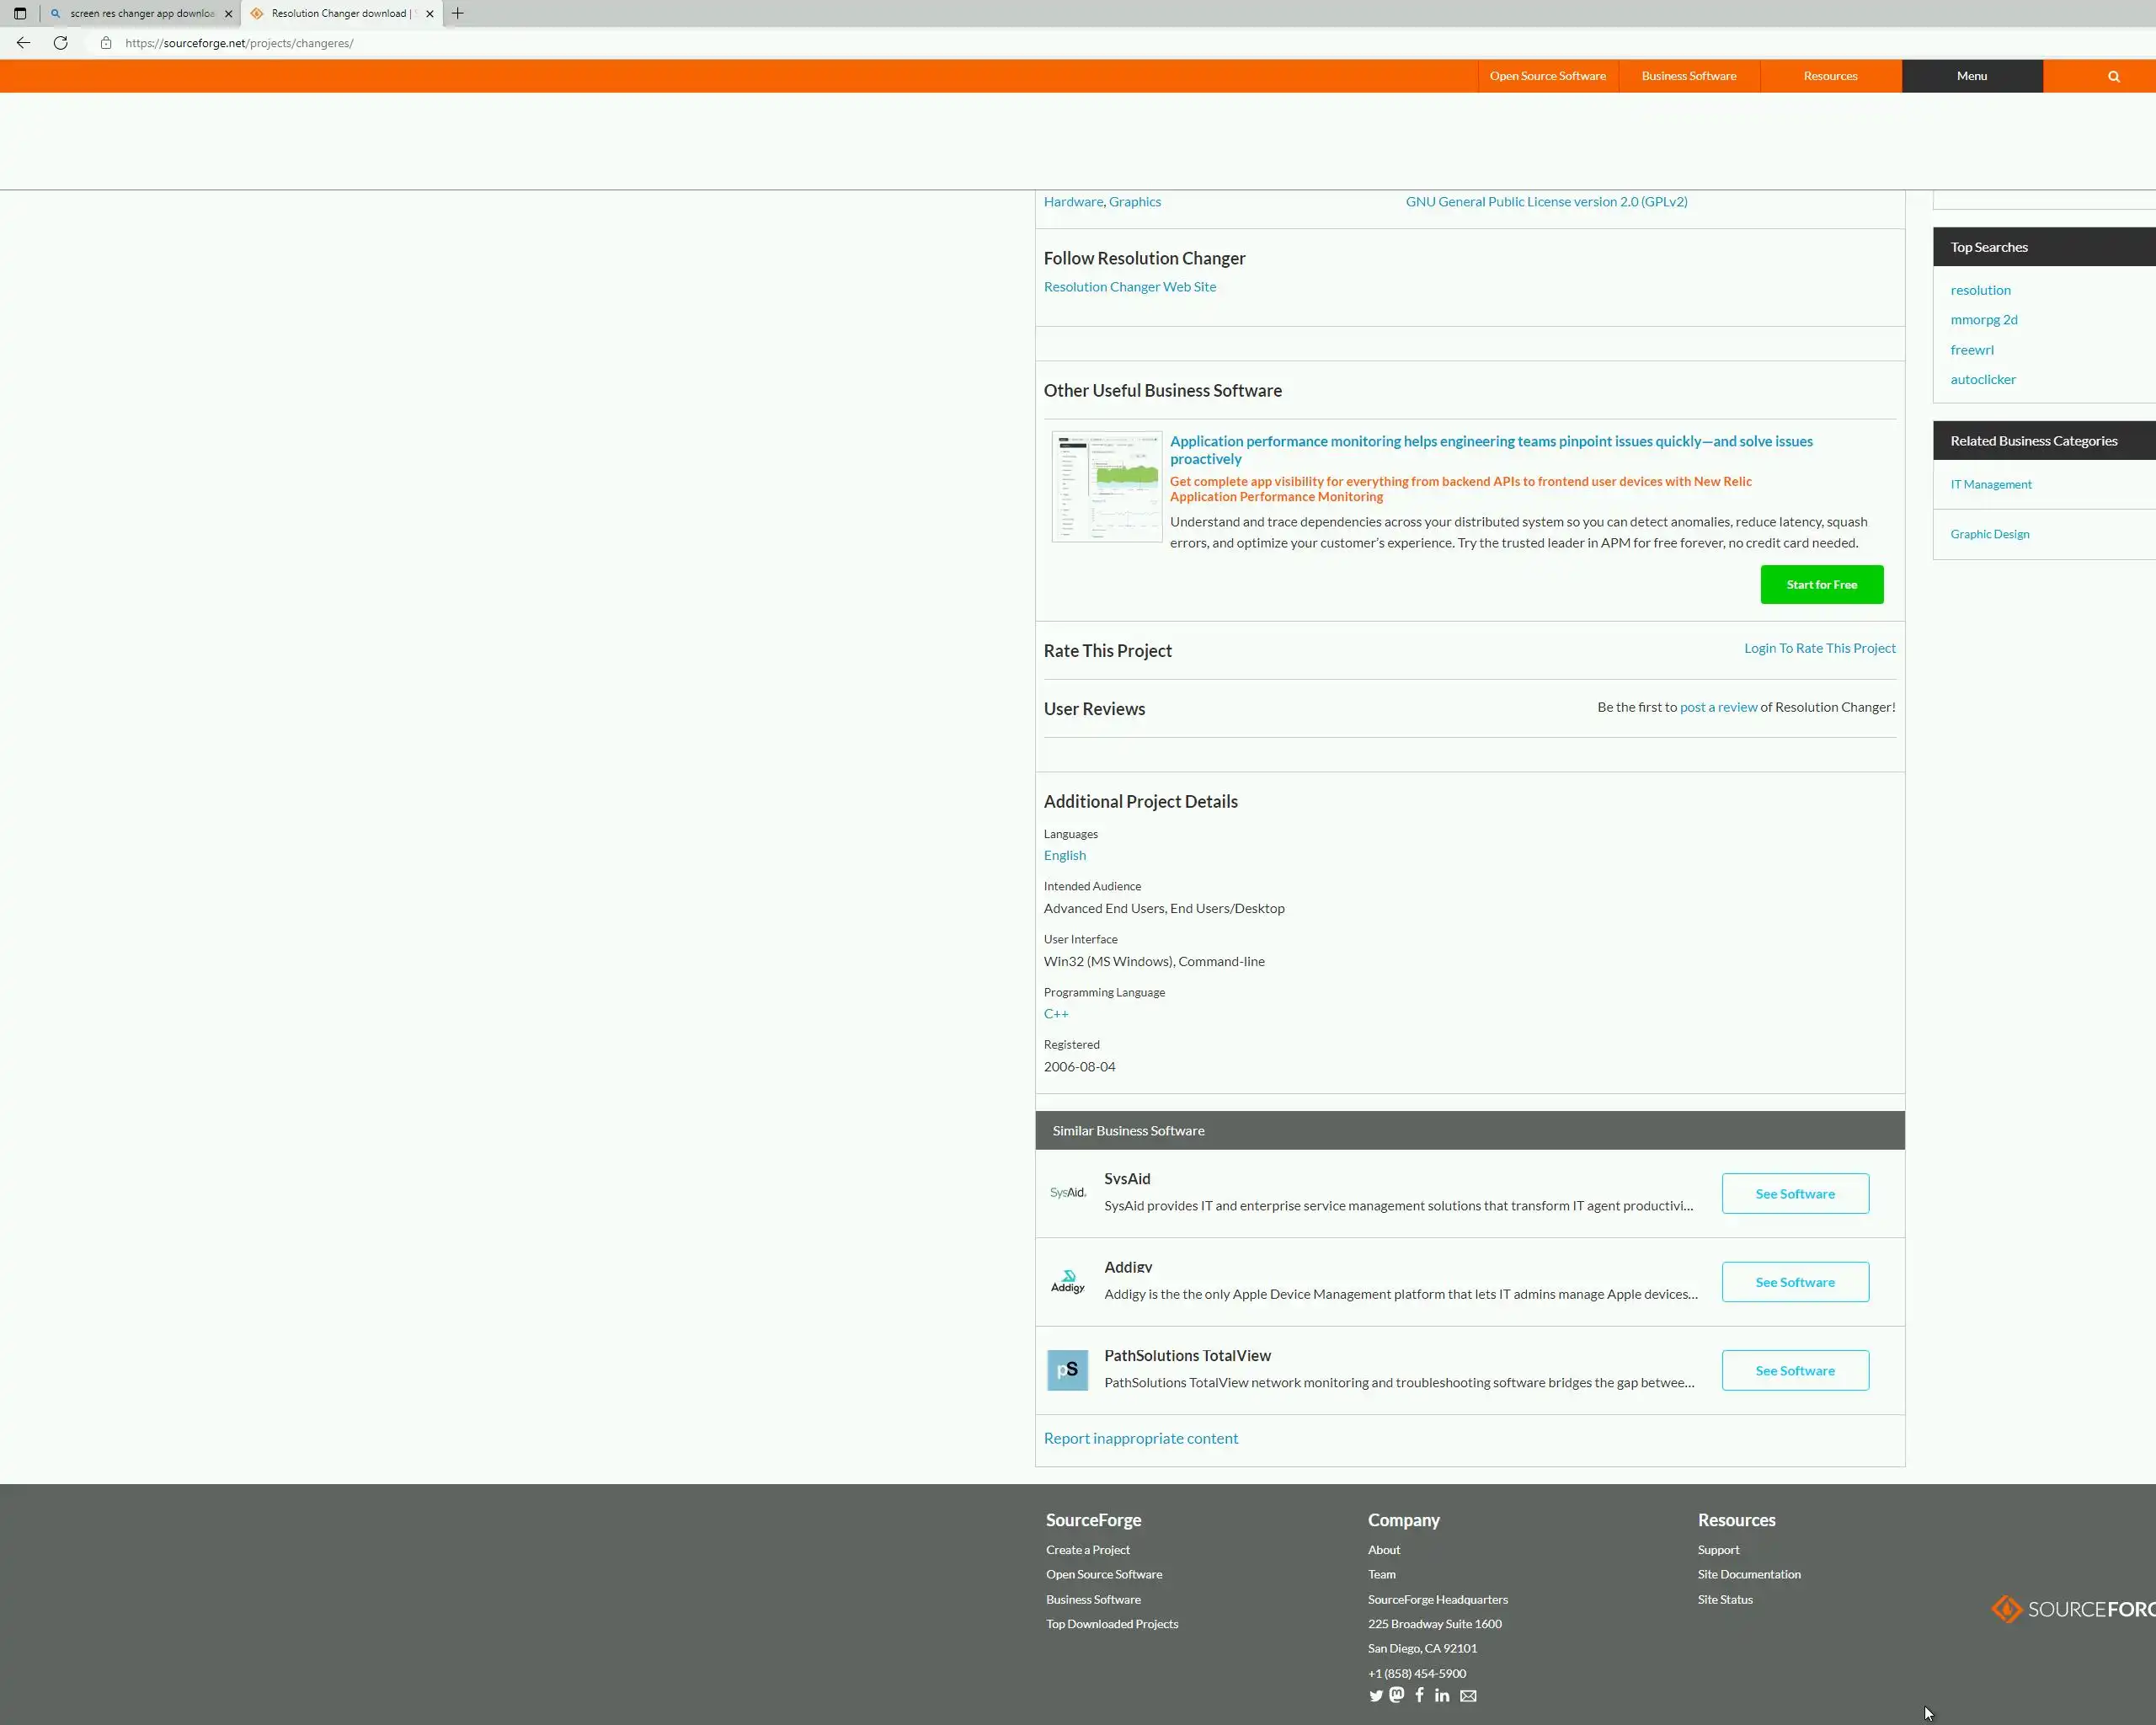Click the New Relic ad thumbnail image

1106,487
